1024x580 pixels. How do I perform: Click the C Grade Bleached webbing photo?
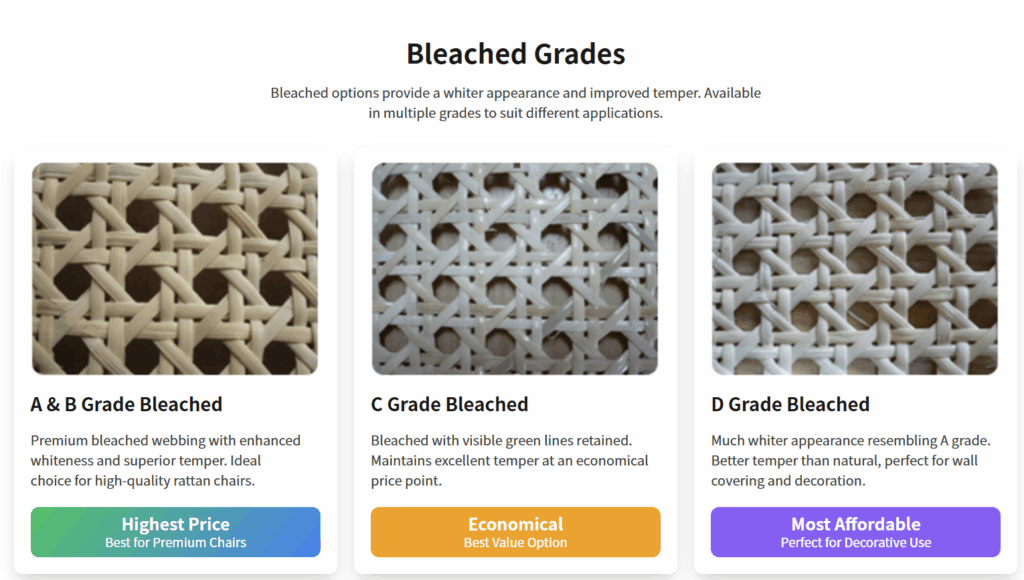point(515,268)
